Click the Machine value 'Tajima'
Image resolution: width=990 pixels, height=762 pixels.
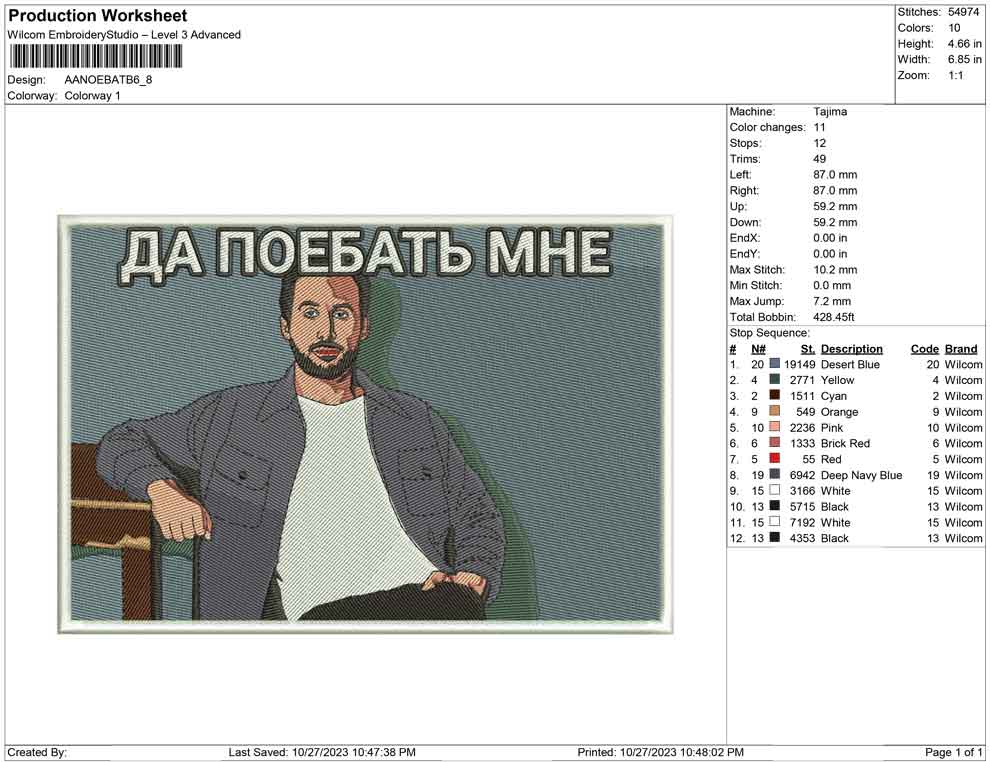[x=830, y=112]
